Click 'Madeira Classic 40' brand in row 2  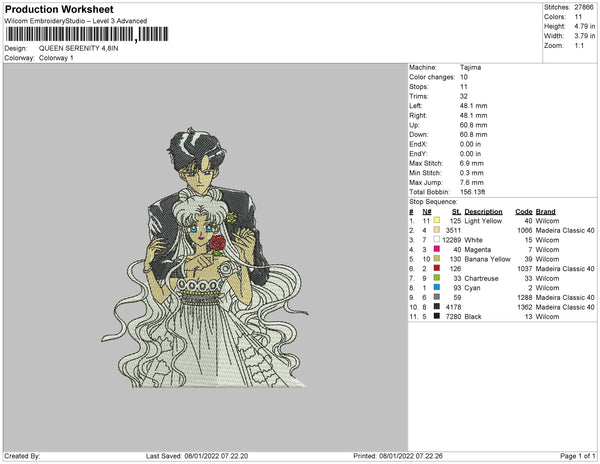(x=565, y=230)
